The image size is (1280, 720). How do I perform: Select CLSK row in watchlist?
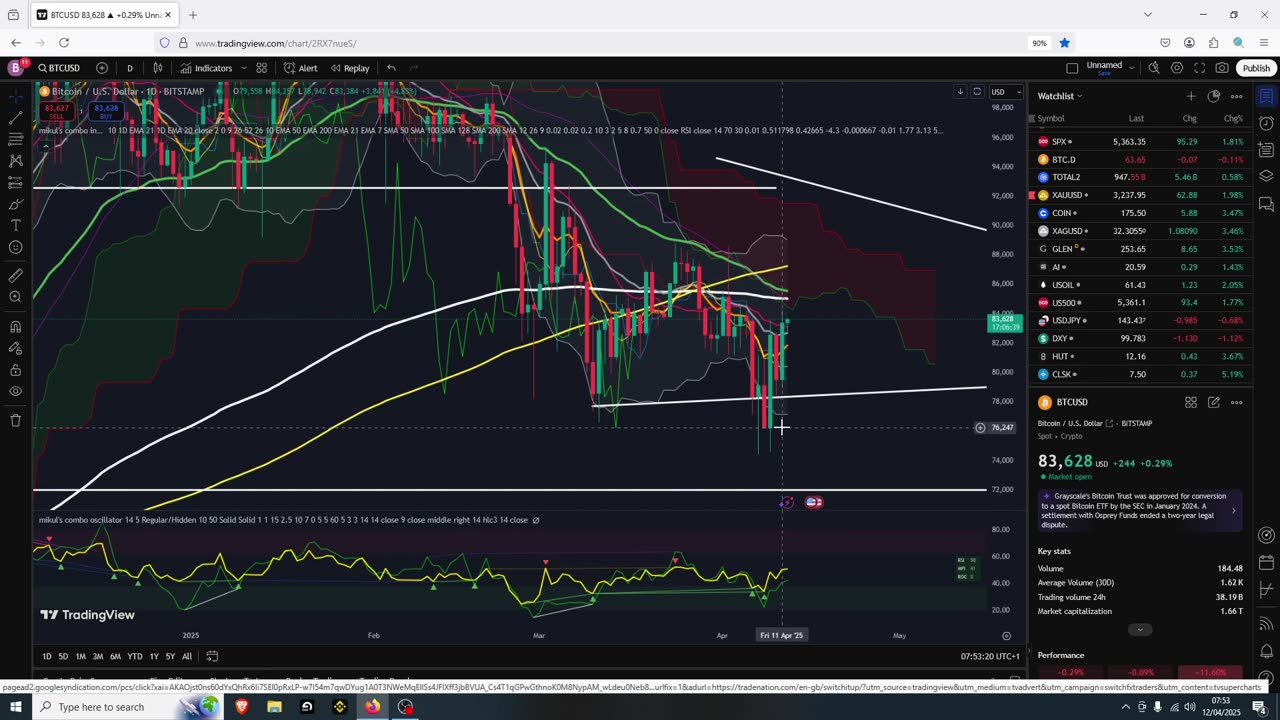[1140, 374]
